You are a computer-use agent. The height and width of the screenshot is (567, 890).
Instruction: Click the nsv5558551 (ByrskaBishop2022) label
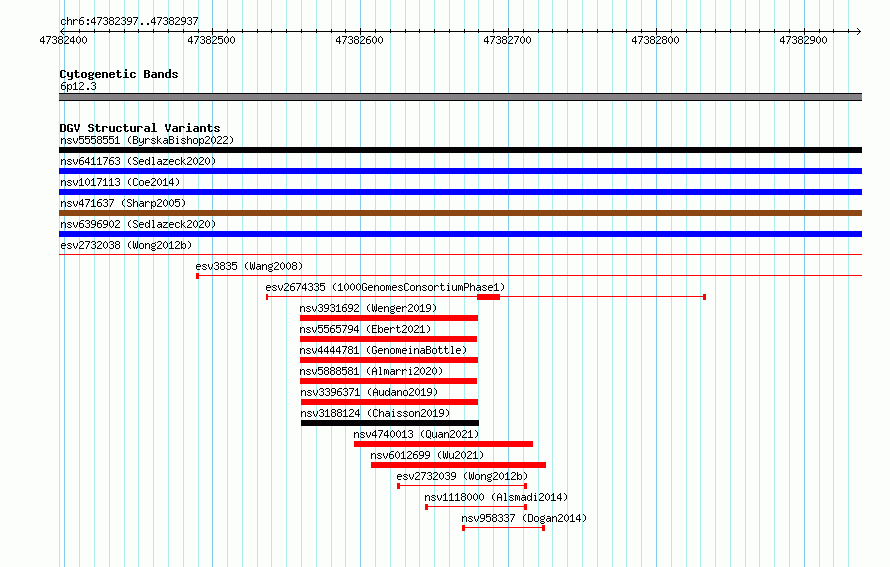[x=147, y=140]
